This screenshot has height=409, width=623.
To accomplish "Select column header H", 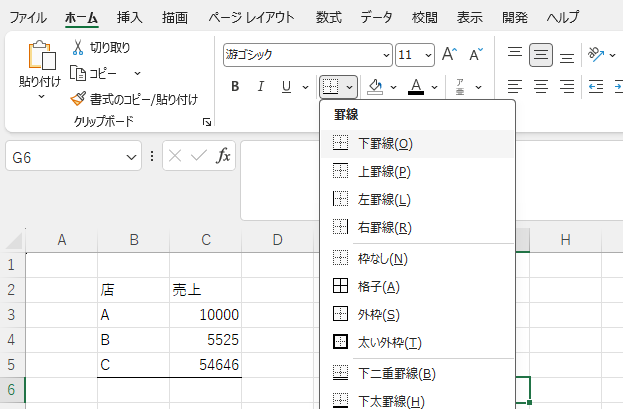I will [565, 240].
